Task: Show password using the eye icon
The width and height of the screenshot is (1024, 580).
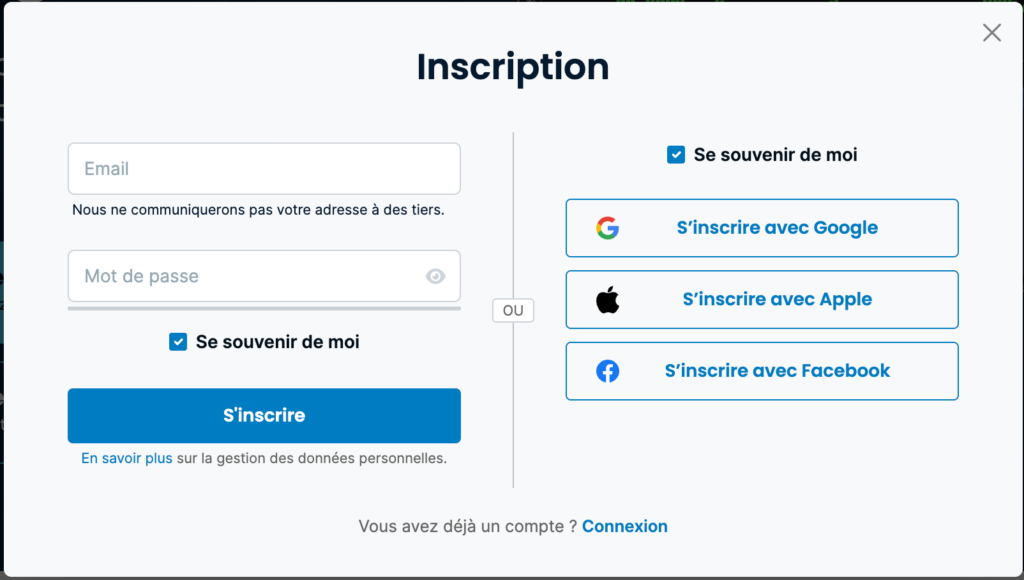Action: (x=435, y=276)
